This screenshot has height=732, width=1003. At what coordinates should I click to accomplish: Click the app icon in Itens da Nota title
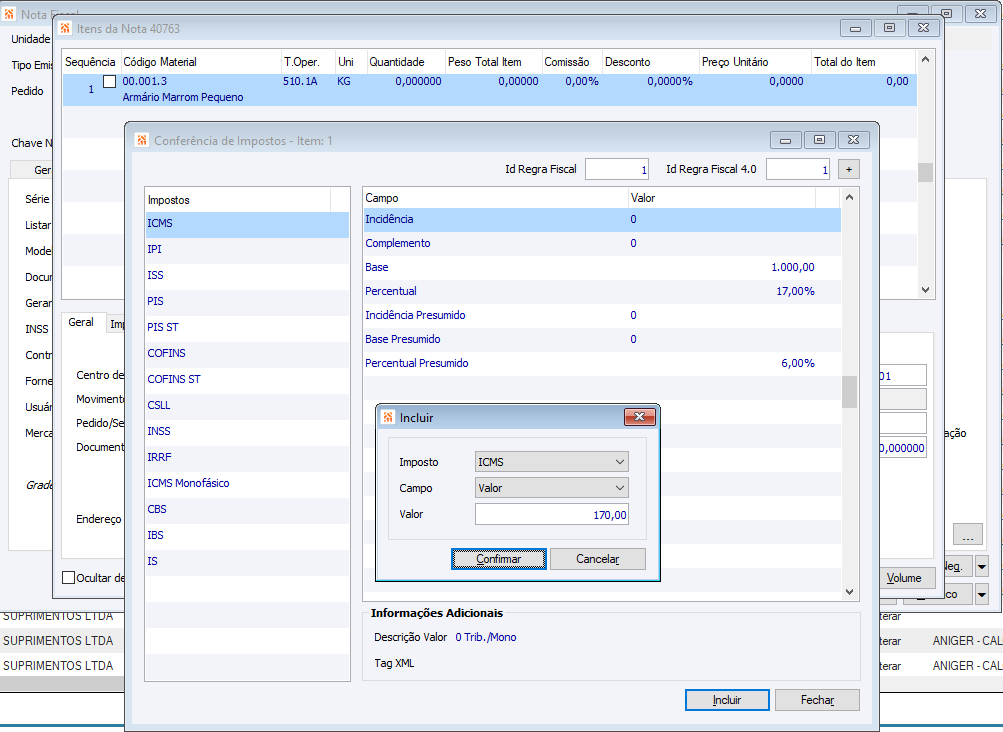65,28
